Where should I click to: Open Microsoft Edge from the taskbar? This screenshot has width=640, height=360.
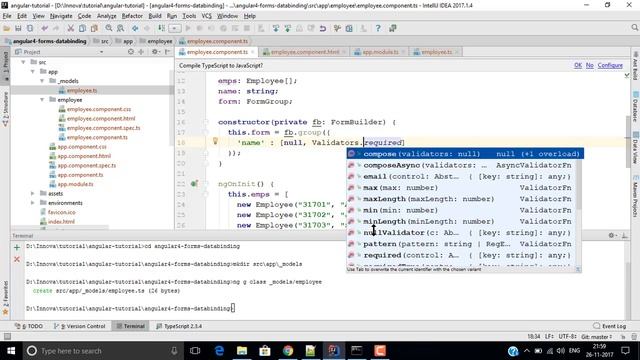click(x=219, y=351)
